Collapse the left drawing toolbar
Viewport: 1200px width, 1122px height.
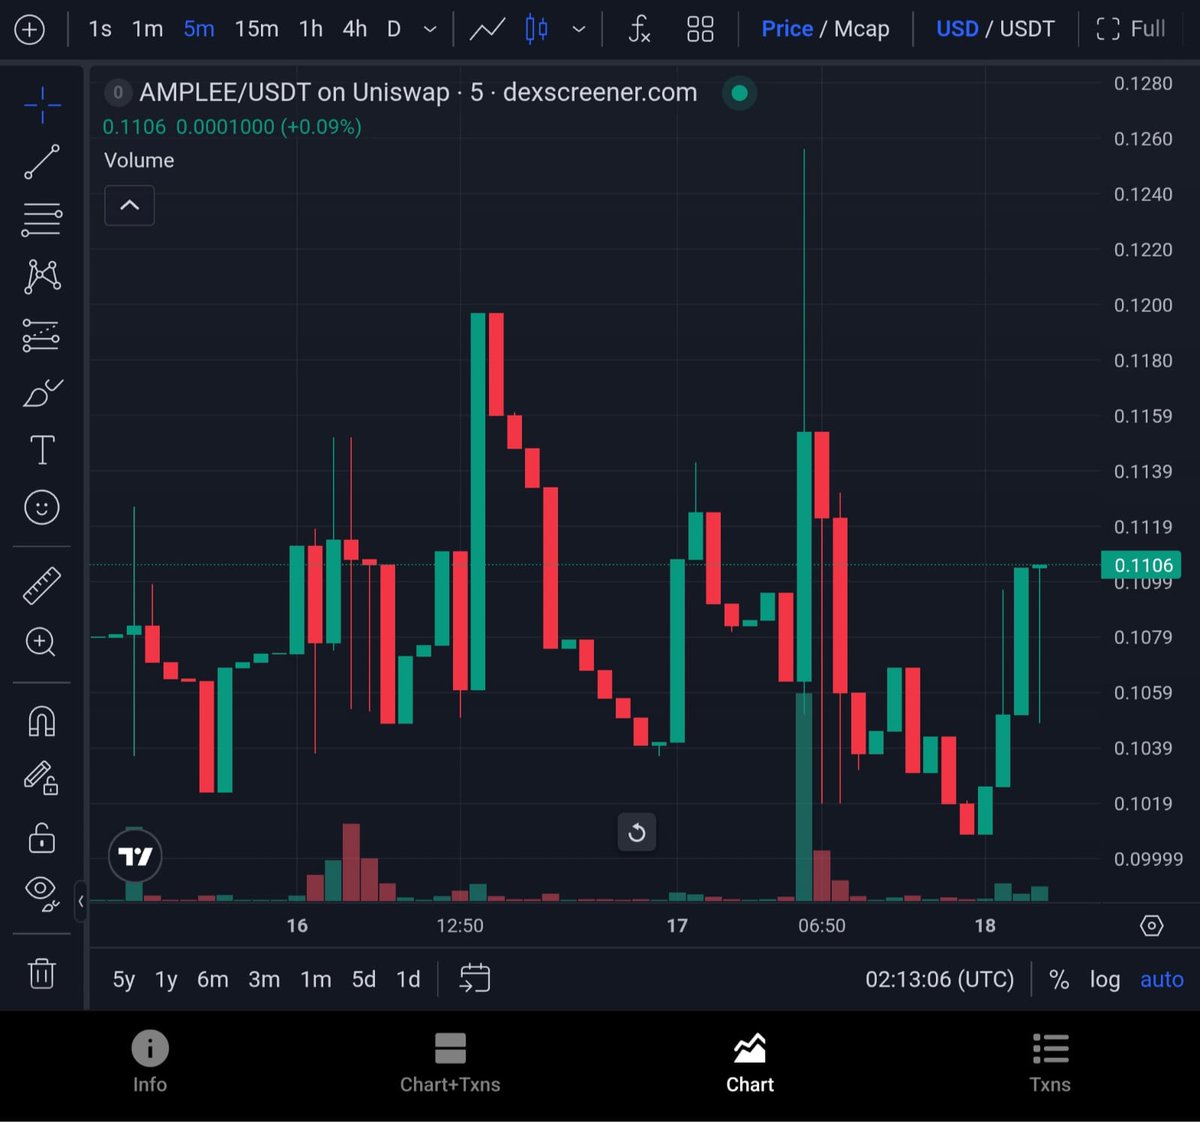(x=81, y=901)
